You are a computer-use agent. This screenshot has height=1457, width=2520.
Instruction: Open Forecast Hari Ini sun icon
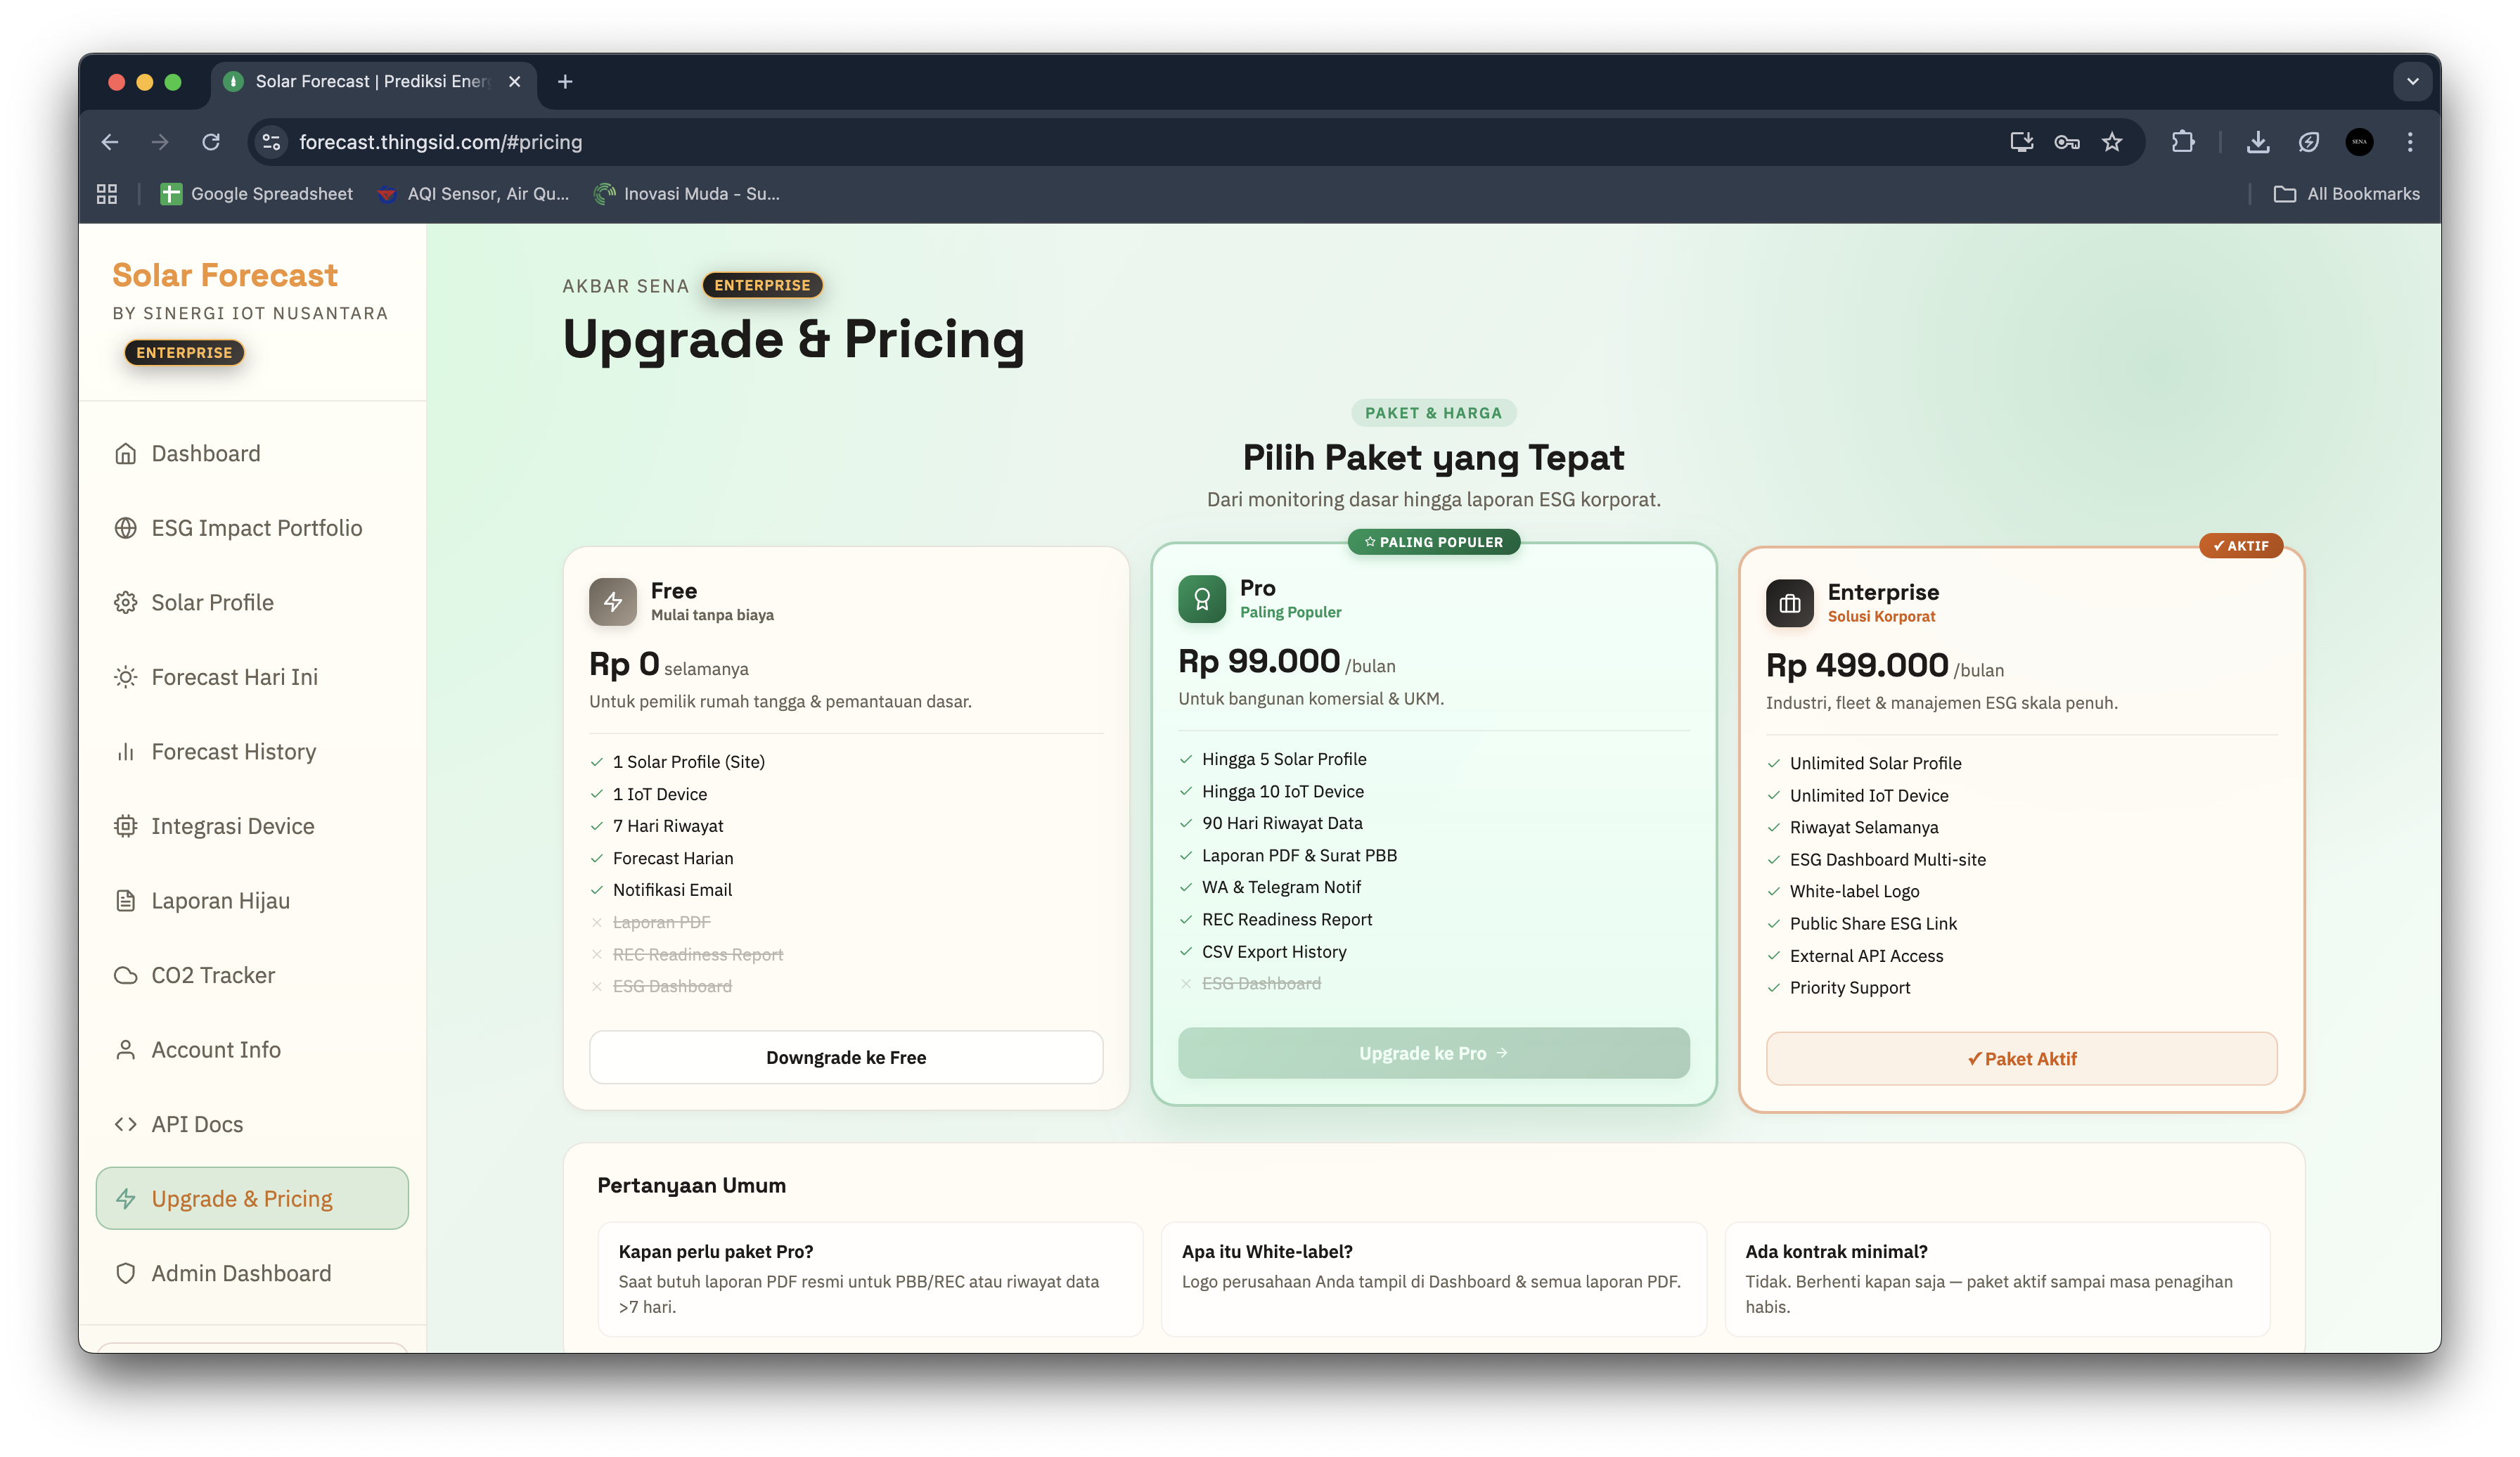126,677
